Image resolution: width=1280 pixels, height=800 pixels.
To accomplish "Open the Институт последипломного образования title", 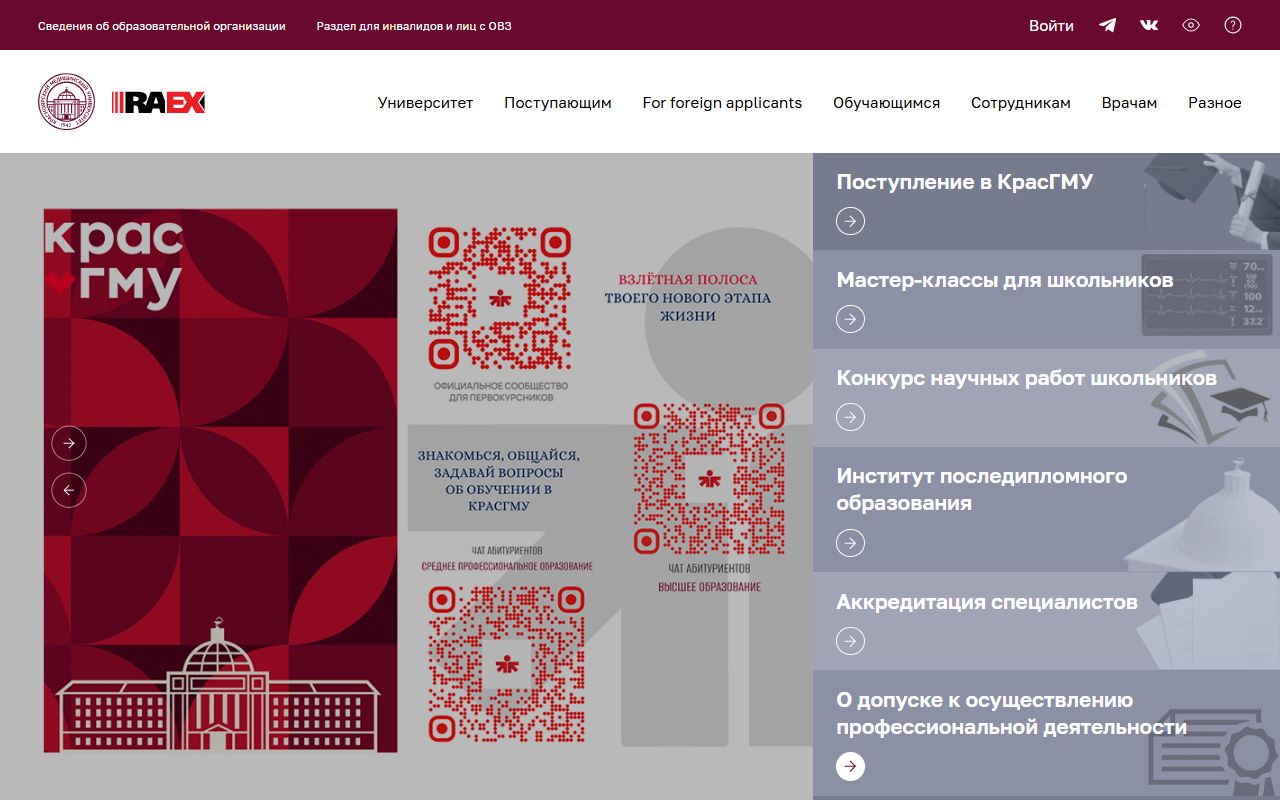I will pos(982,489).
